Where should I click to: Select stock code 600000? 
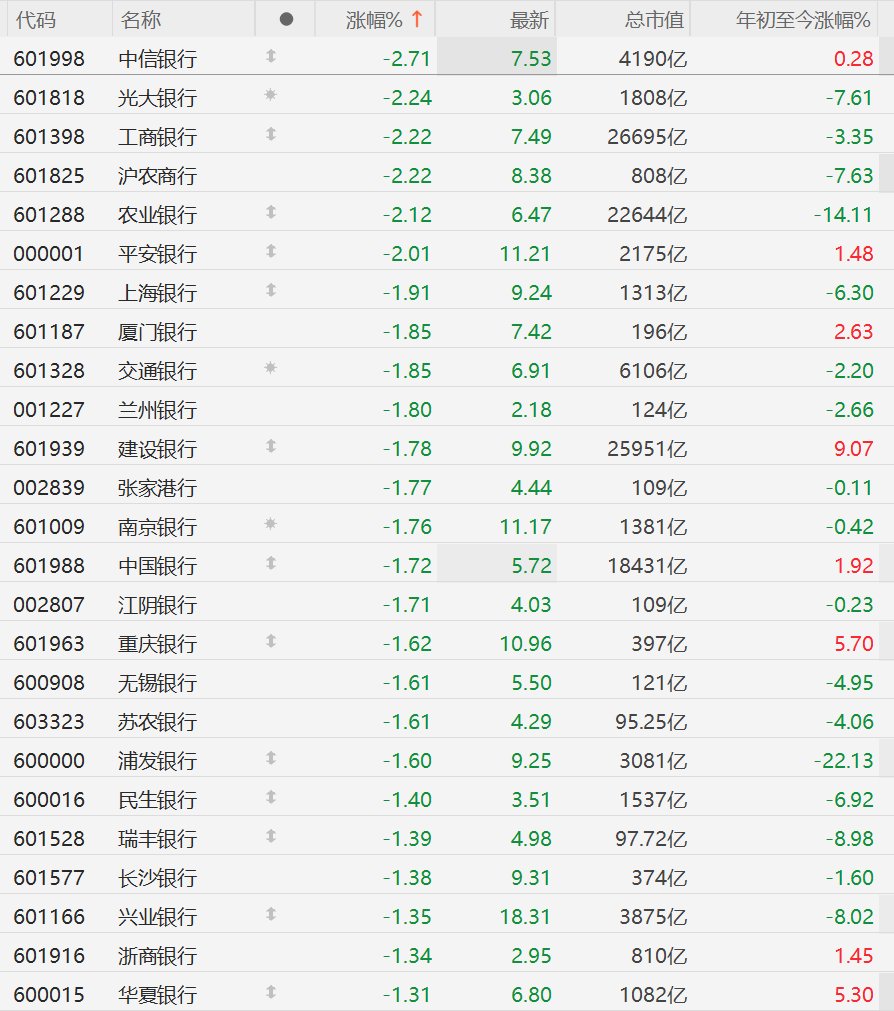coord(49,761)
